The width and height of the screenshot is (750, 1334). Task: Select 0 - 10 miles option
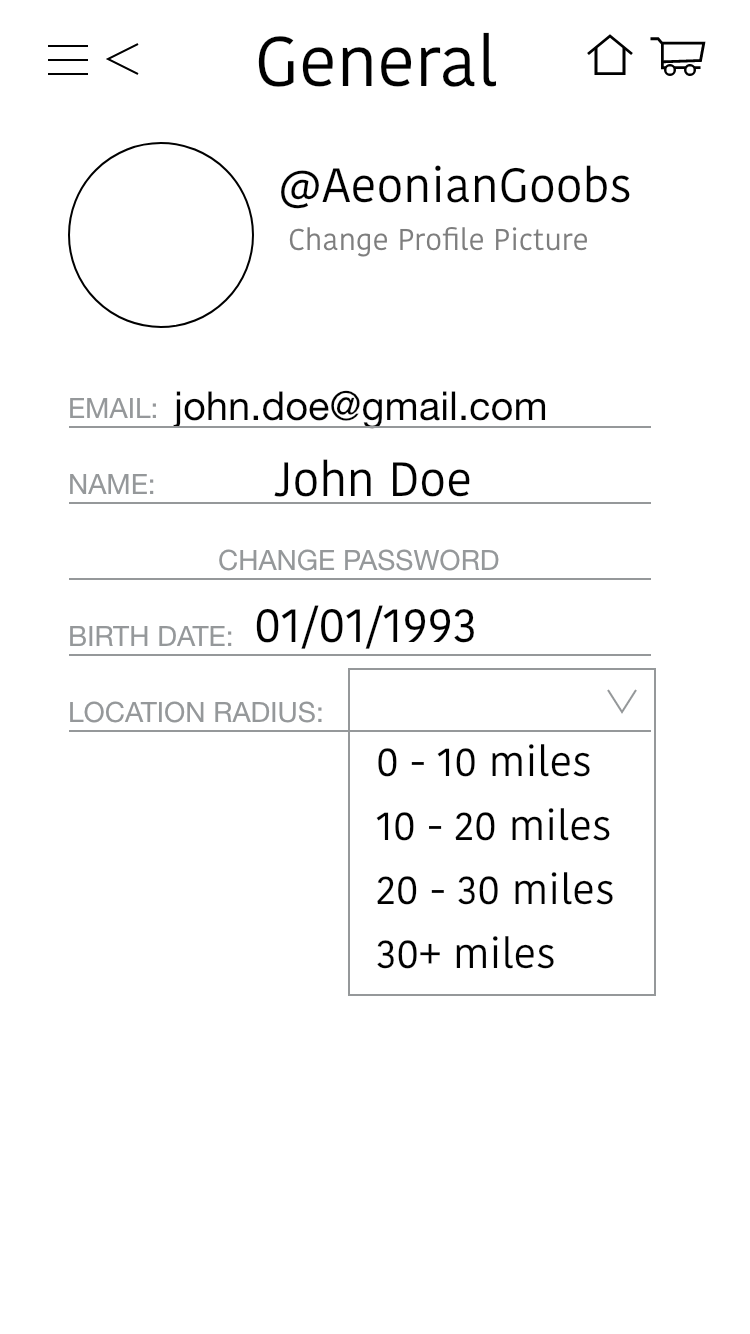[484, 763]
